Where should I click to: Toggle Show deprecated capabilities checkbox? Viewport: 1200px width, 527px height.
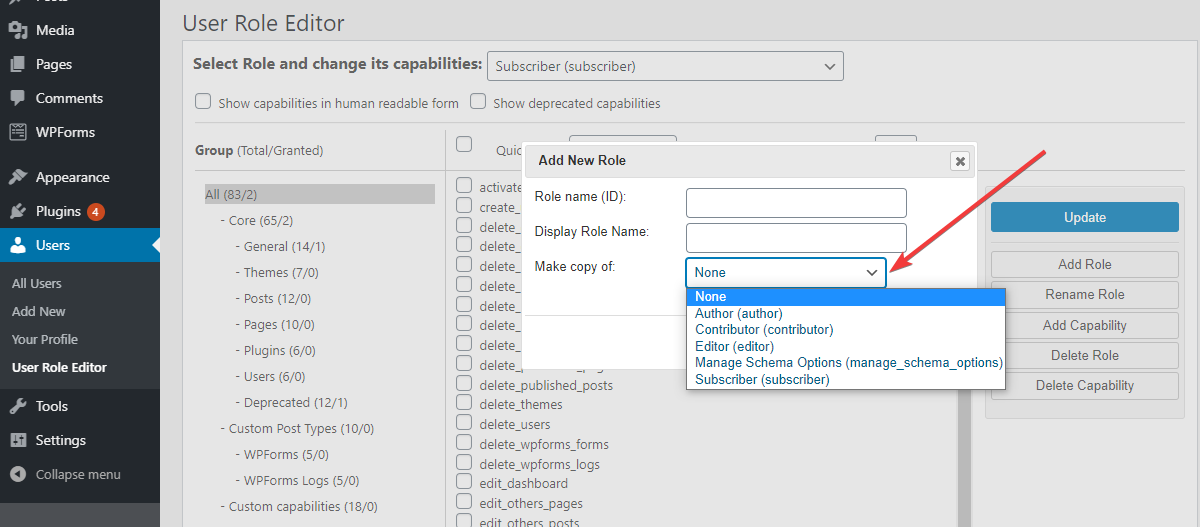tap(478, 102)
